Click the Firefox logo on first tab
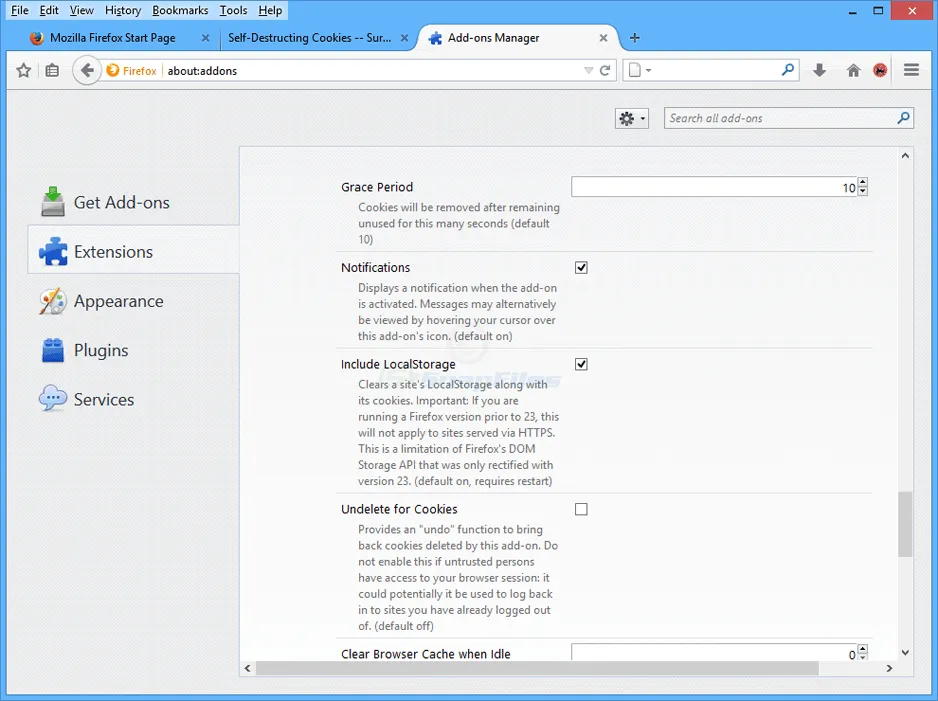The width and height of the screenshot is (938, 701). coord(36,38)
